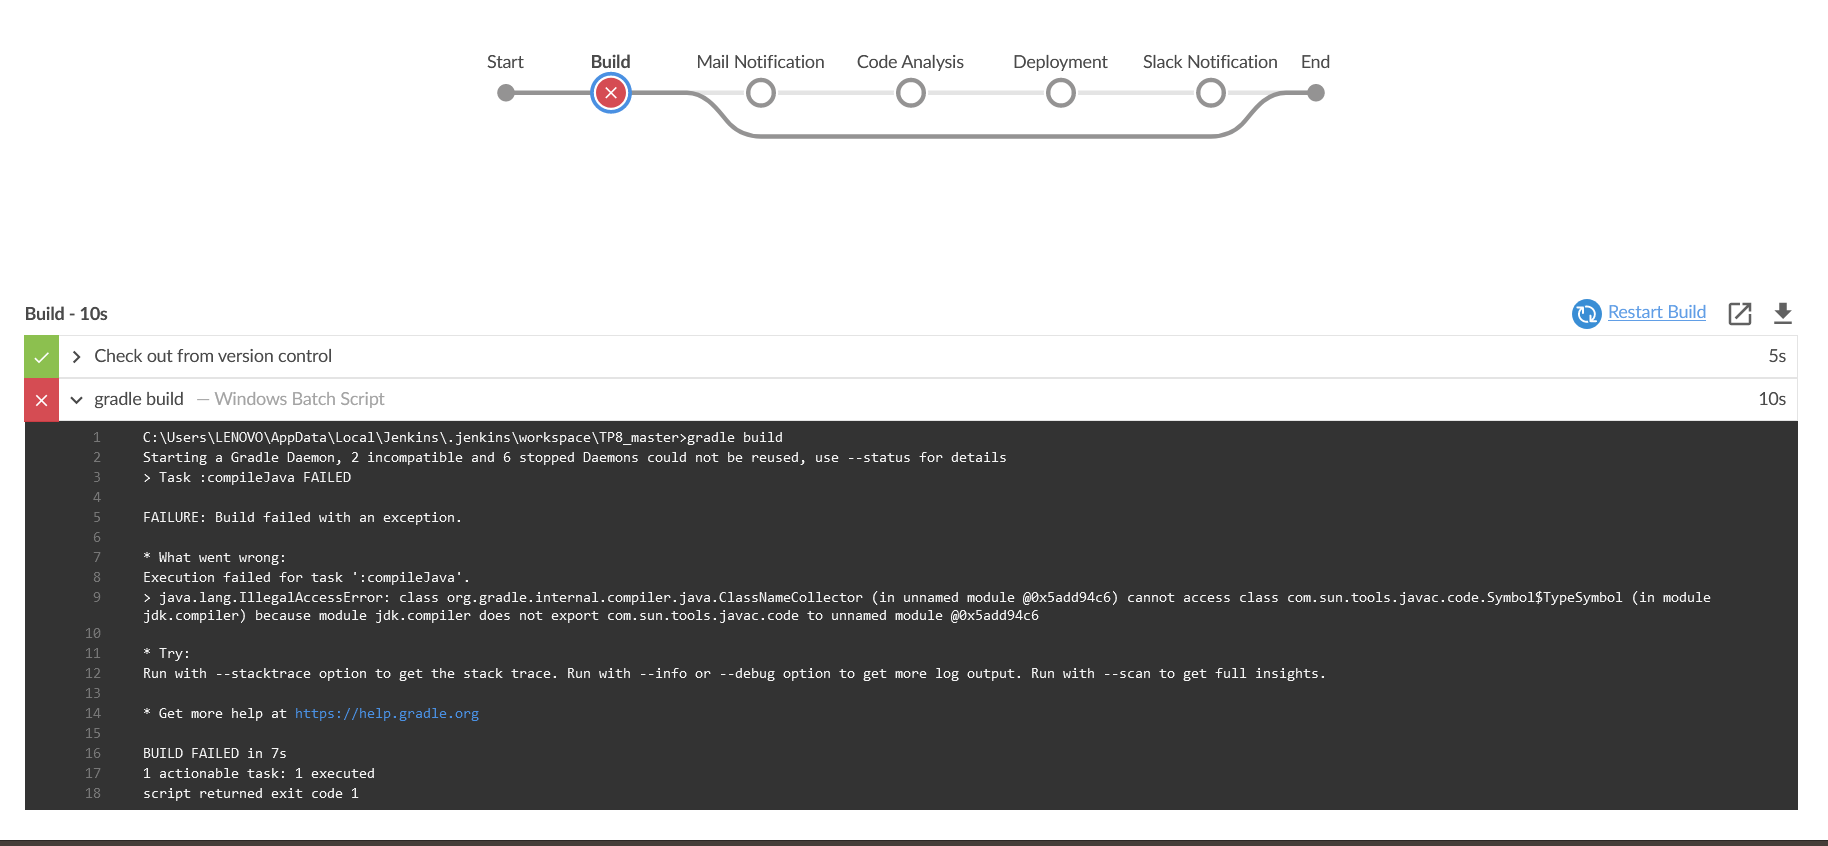Click the 'gradle build' step title
The image size is (1828, 846).
(x=139, y=399)
